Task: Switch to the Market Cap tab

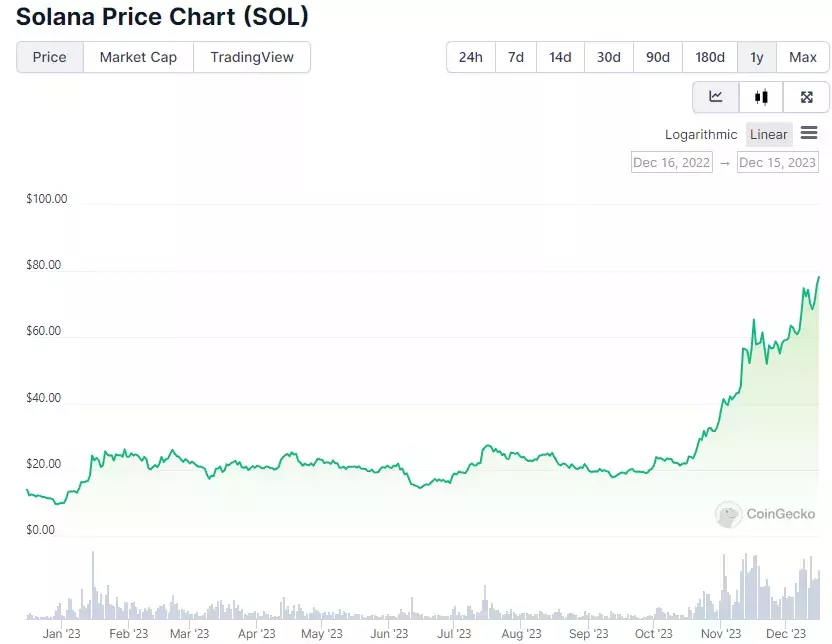Action: [138, 57]
